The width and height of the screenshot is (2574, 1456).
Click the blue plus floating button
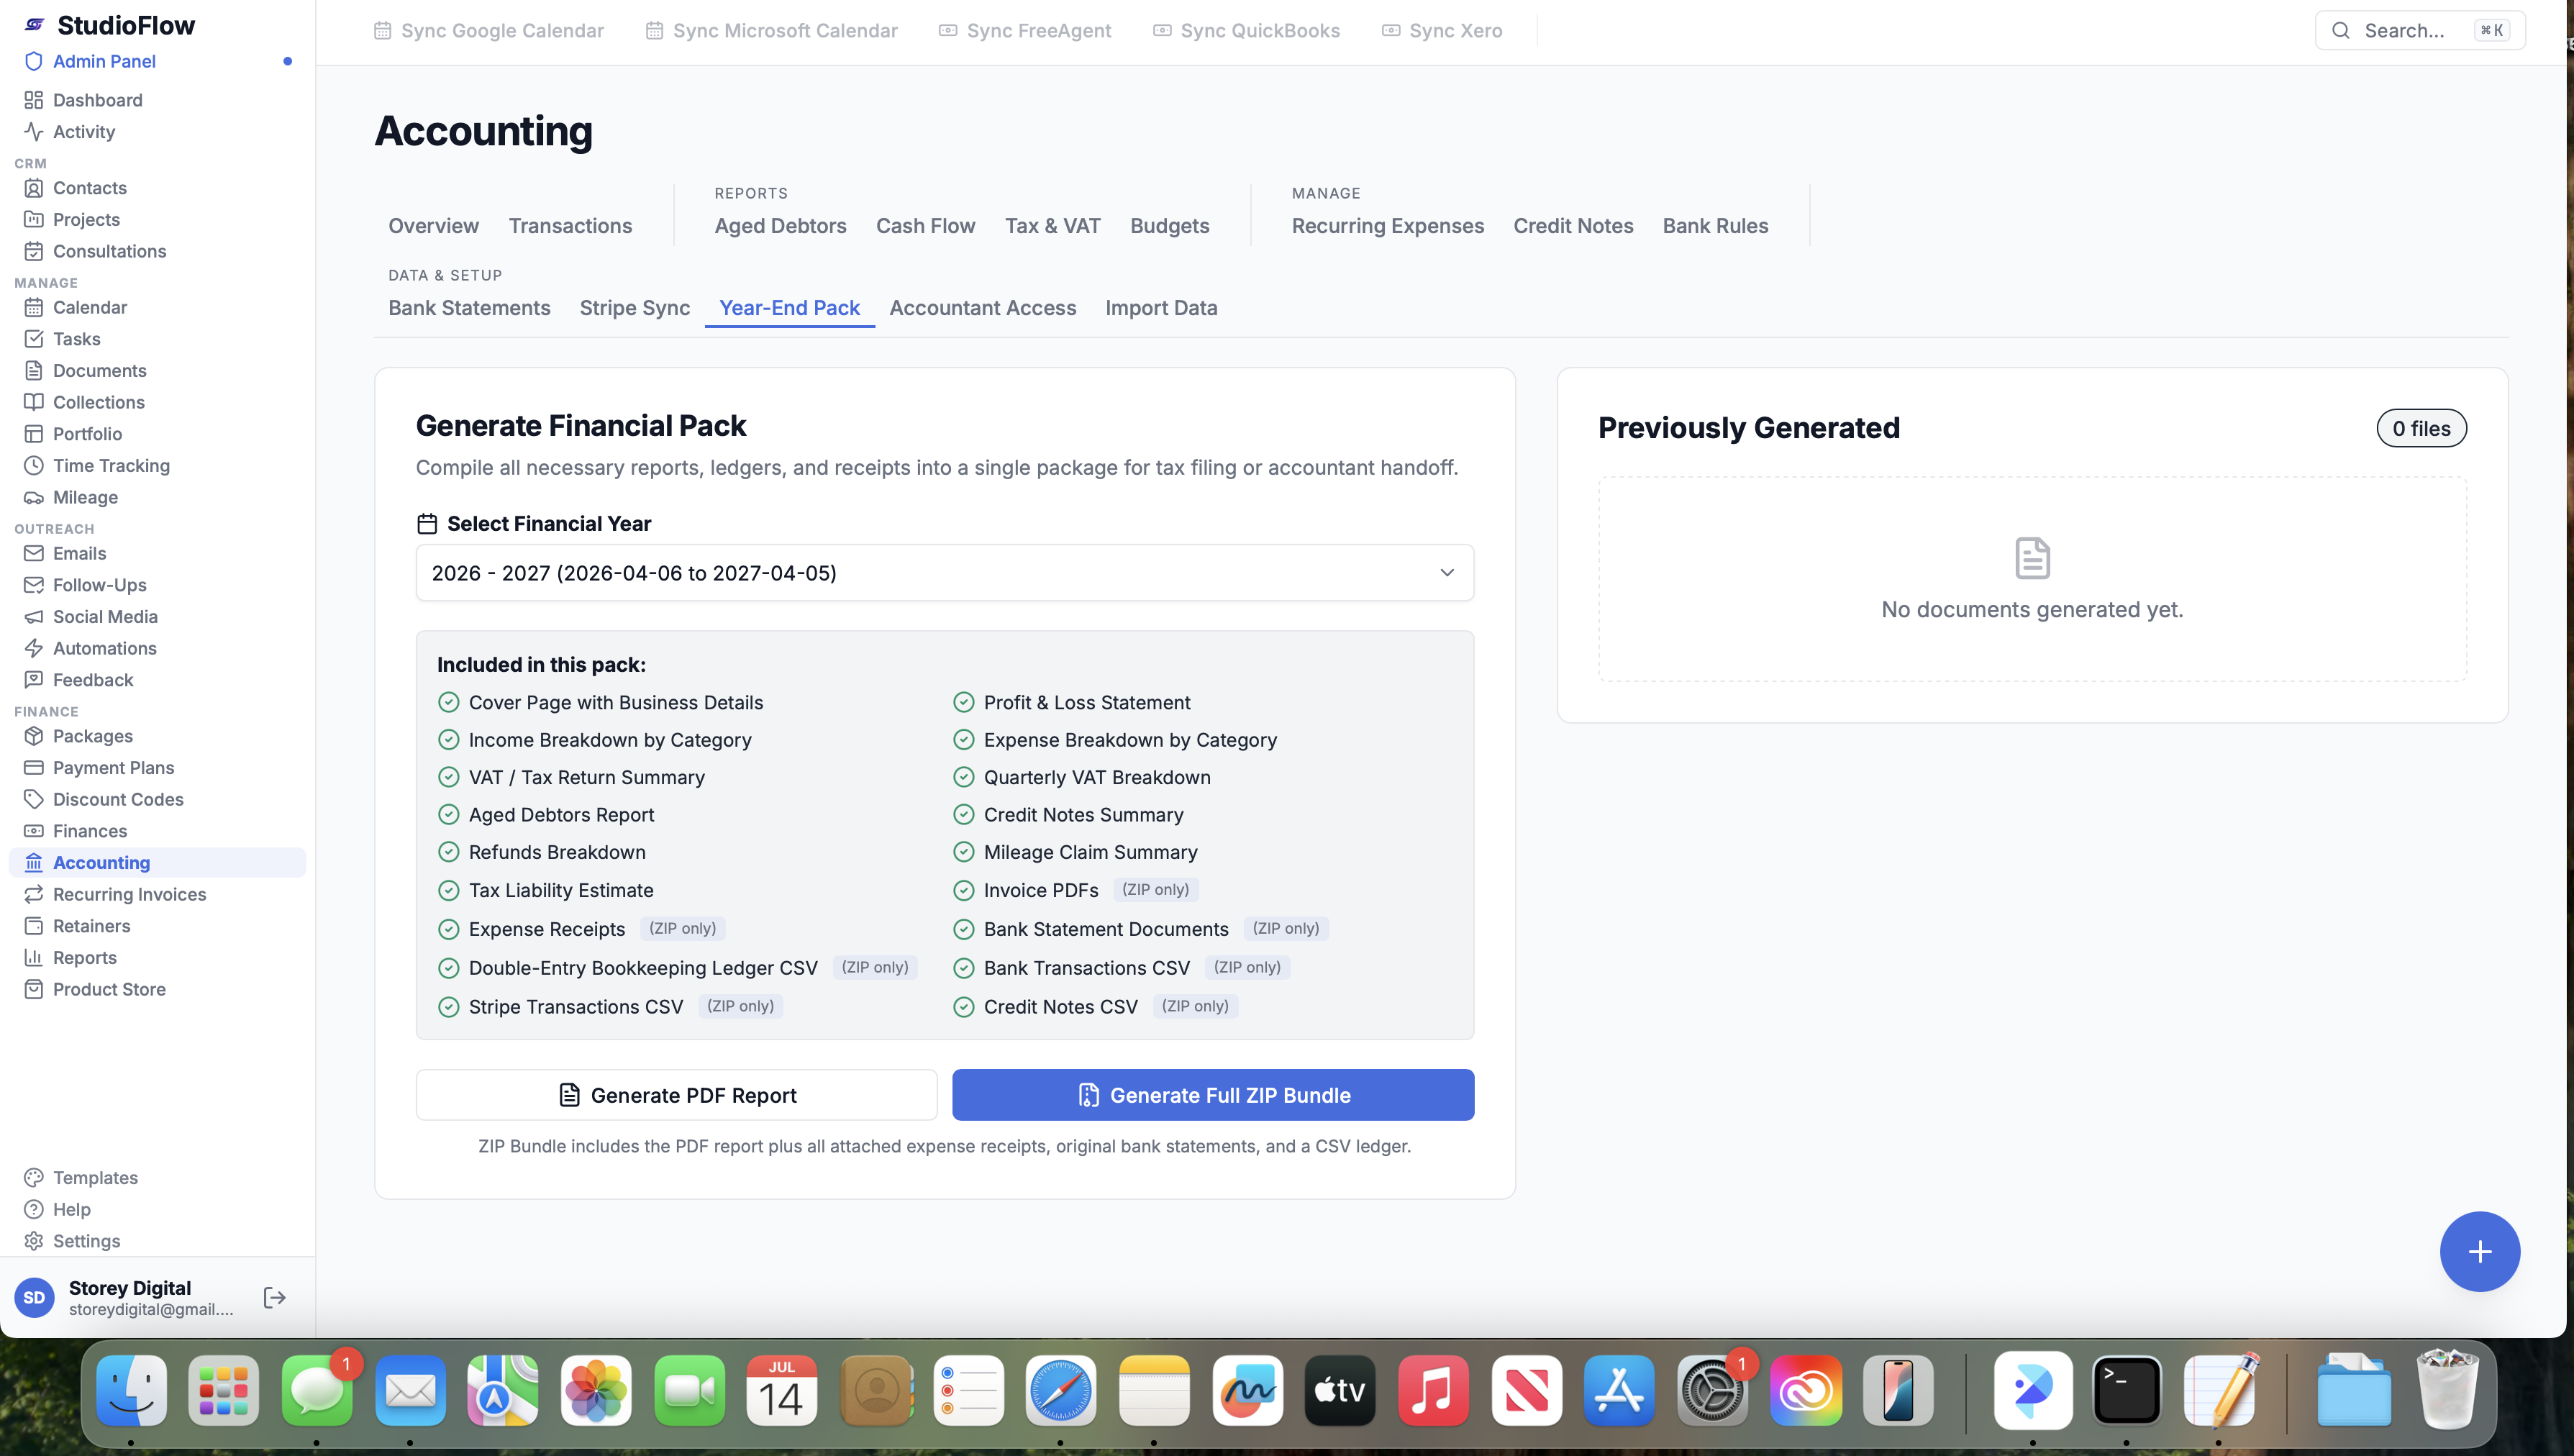(x=2479, y=1251)
